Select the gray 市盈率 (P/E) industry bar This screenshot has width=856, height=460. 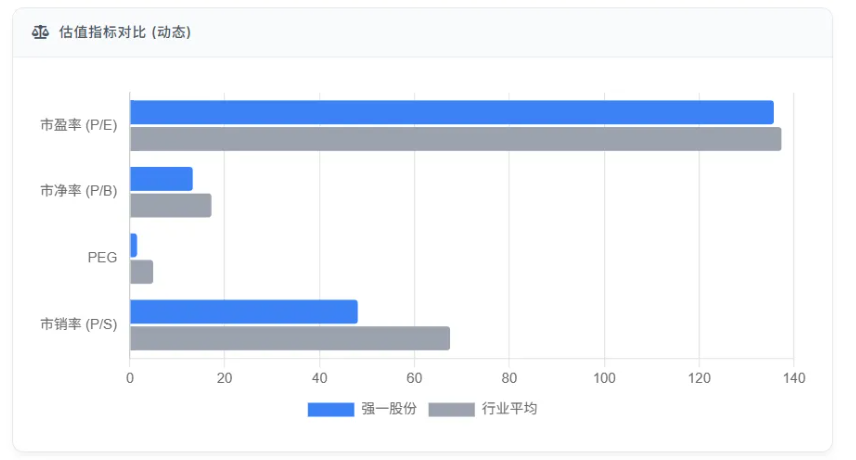coord(456,139)
